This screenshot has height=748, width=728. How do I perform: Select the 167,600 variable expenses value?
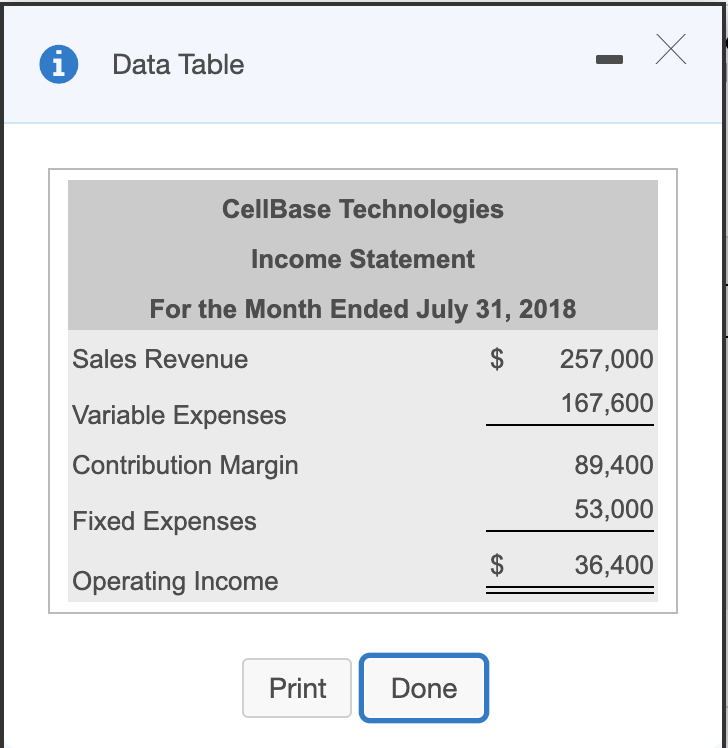point(607,403)
